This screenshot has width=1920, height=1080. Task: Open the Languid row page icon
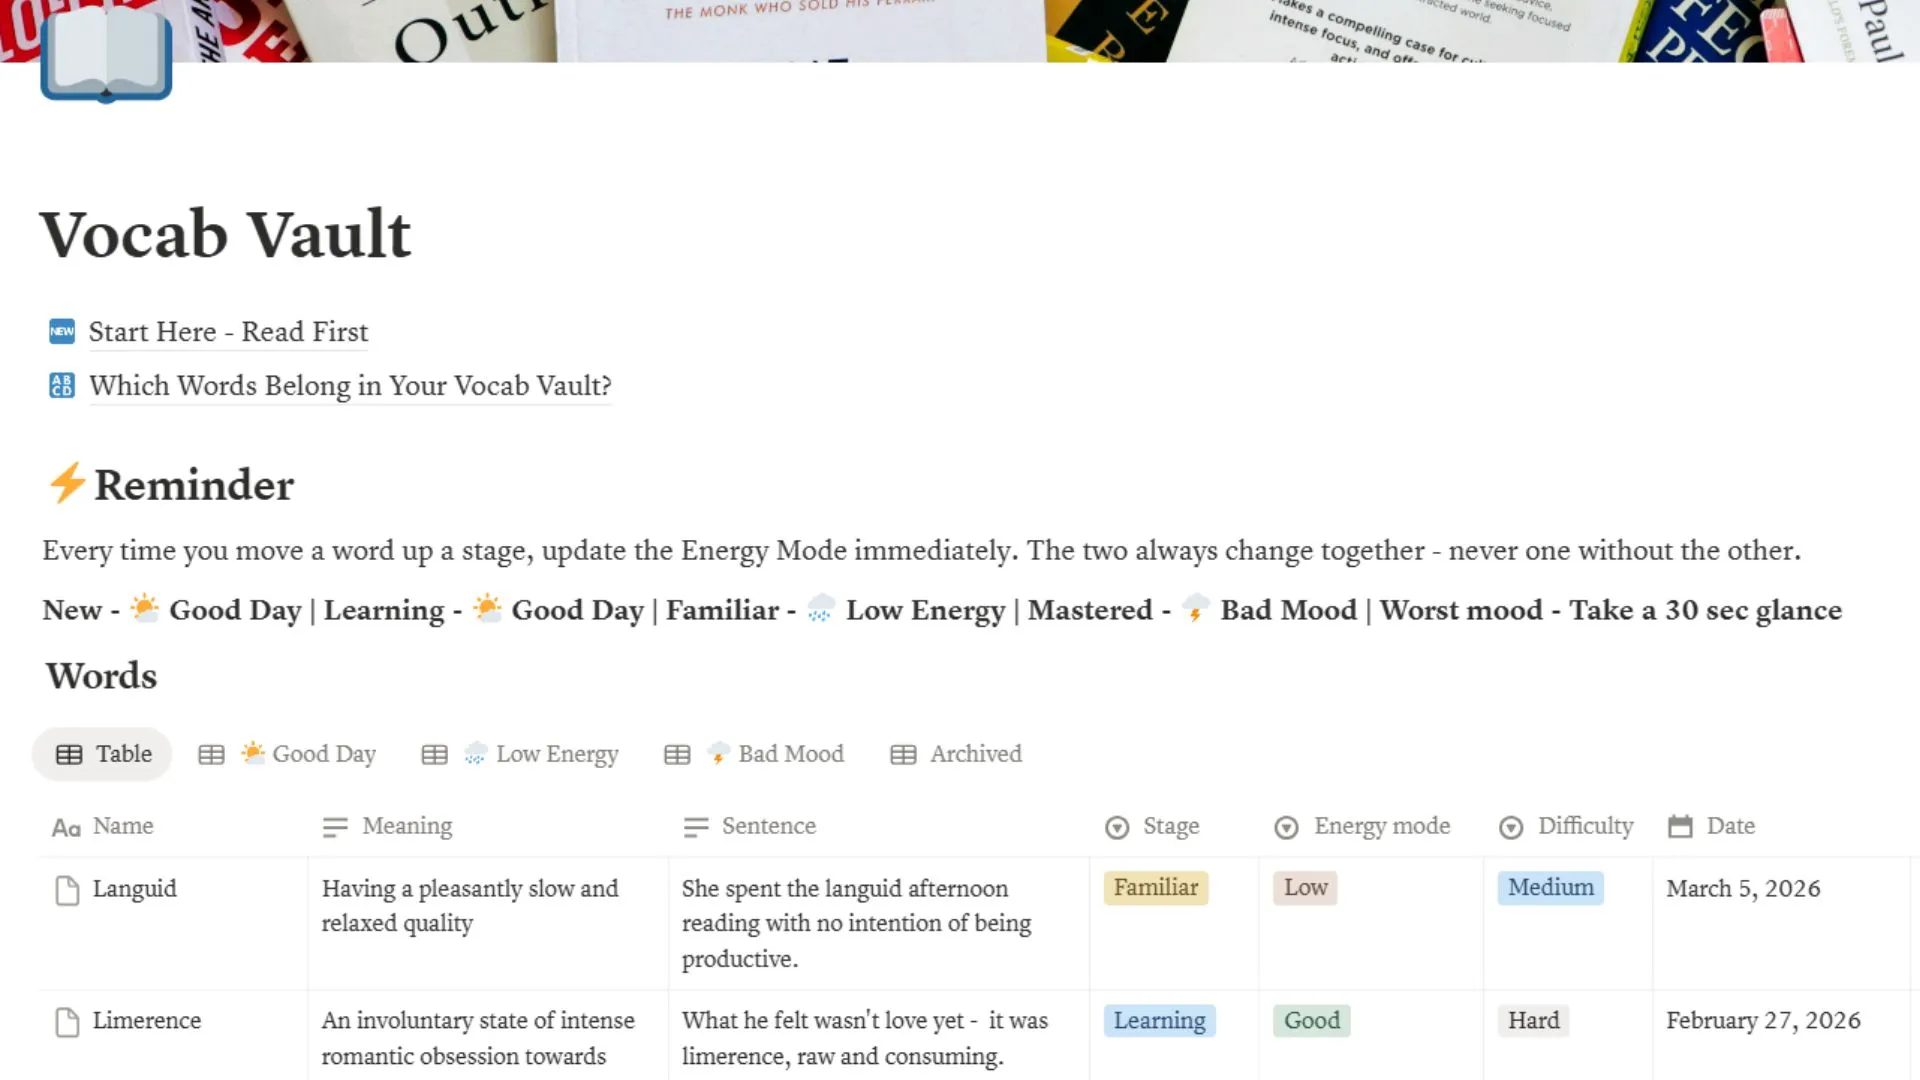(67, 890)
